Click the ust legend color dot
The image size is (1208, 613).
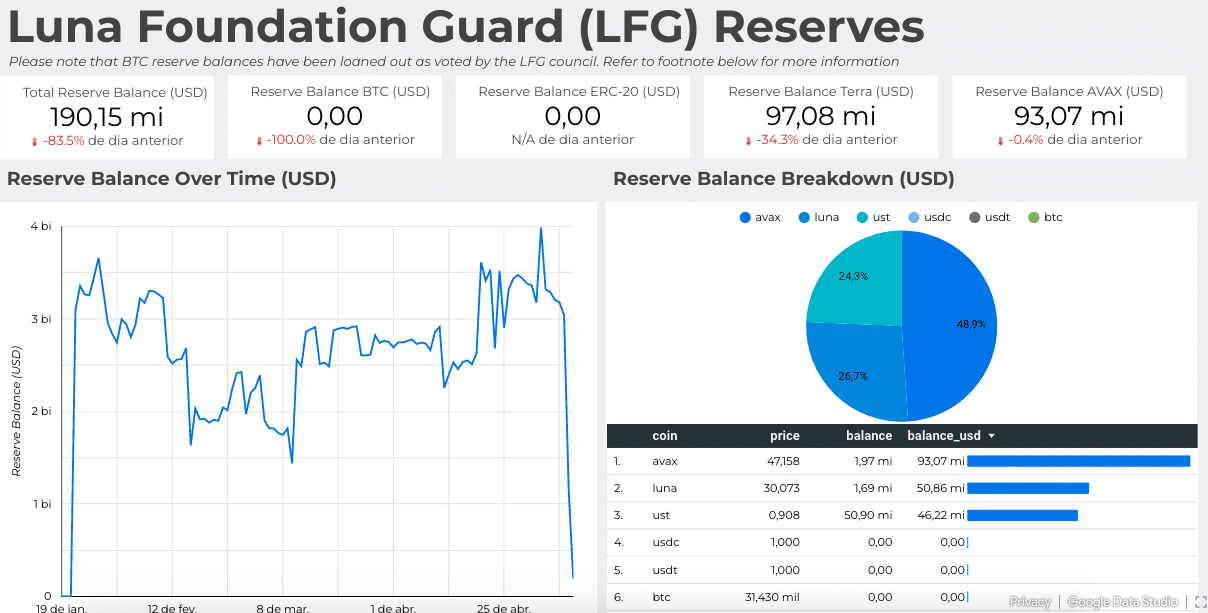click(862, 217)
